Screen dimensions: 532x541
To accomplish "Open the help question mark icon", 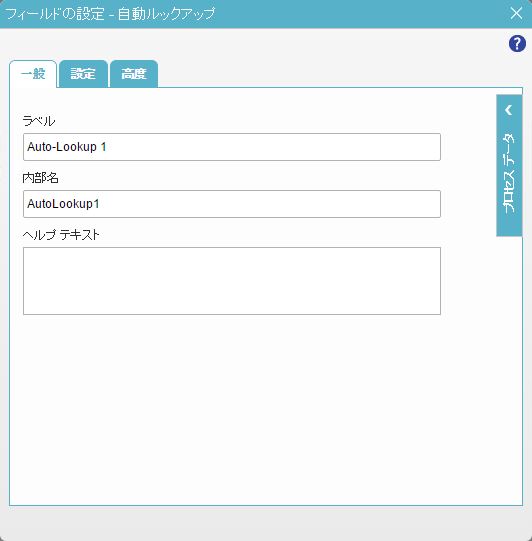I will pos(517,43).
